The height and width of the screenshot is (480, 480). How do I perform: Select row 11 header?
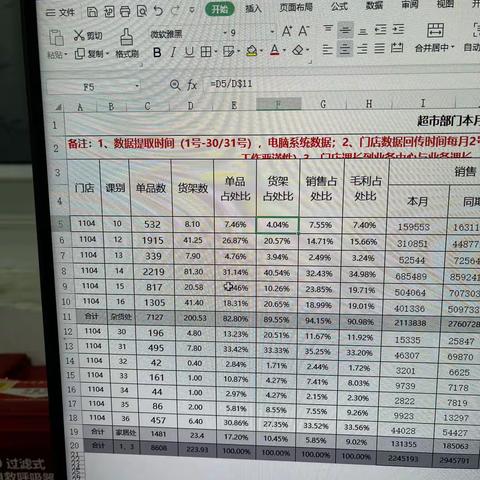[67, 316]
